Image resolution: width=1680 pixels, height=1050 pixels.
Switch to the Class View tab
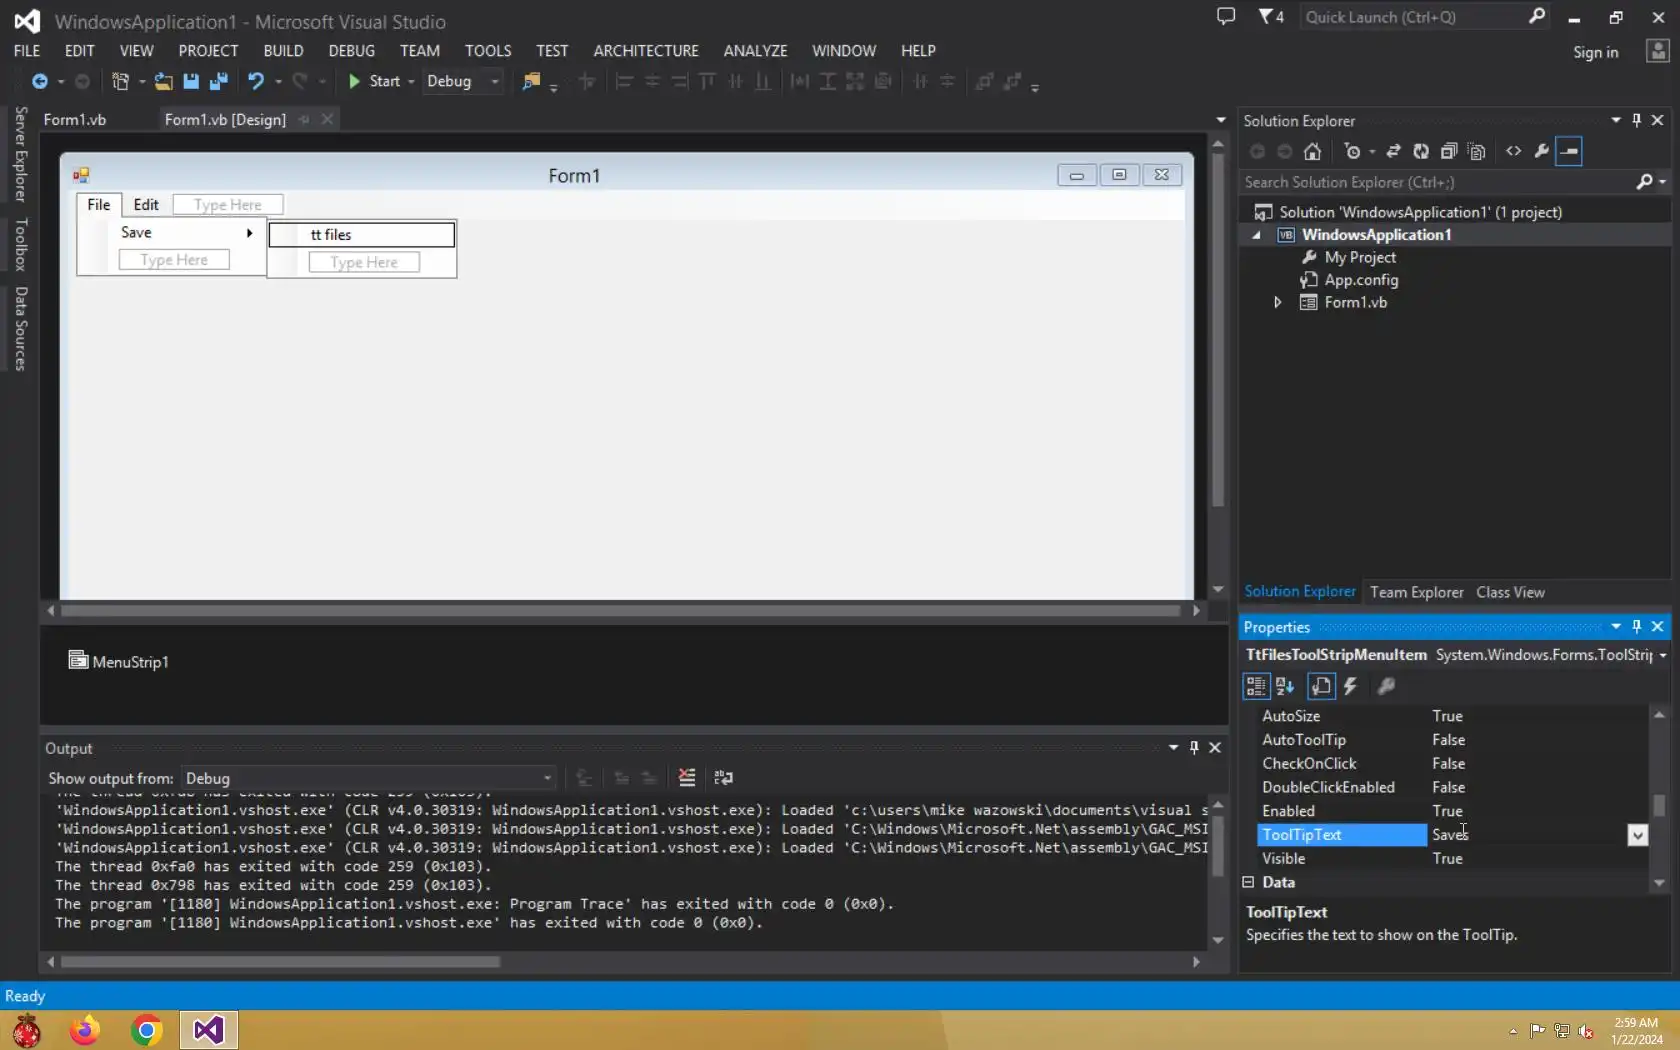[1510, 592]
